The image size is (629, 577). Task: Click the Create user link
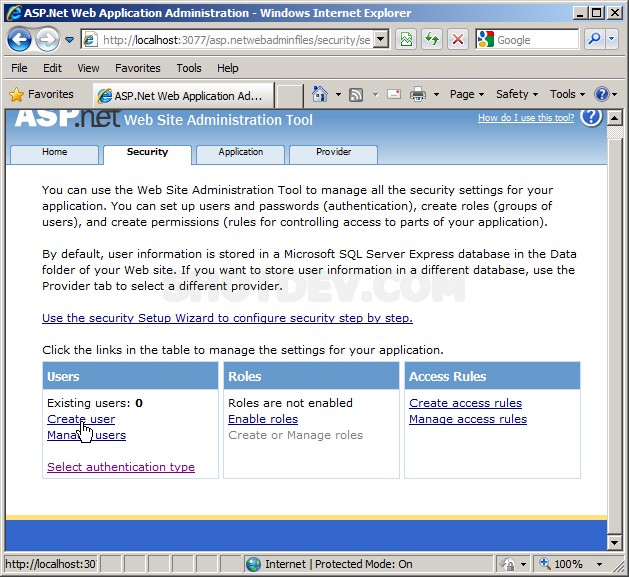click(81, 419)
